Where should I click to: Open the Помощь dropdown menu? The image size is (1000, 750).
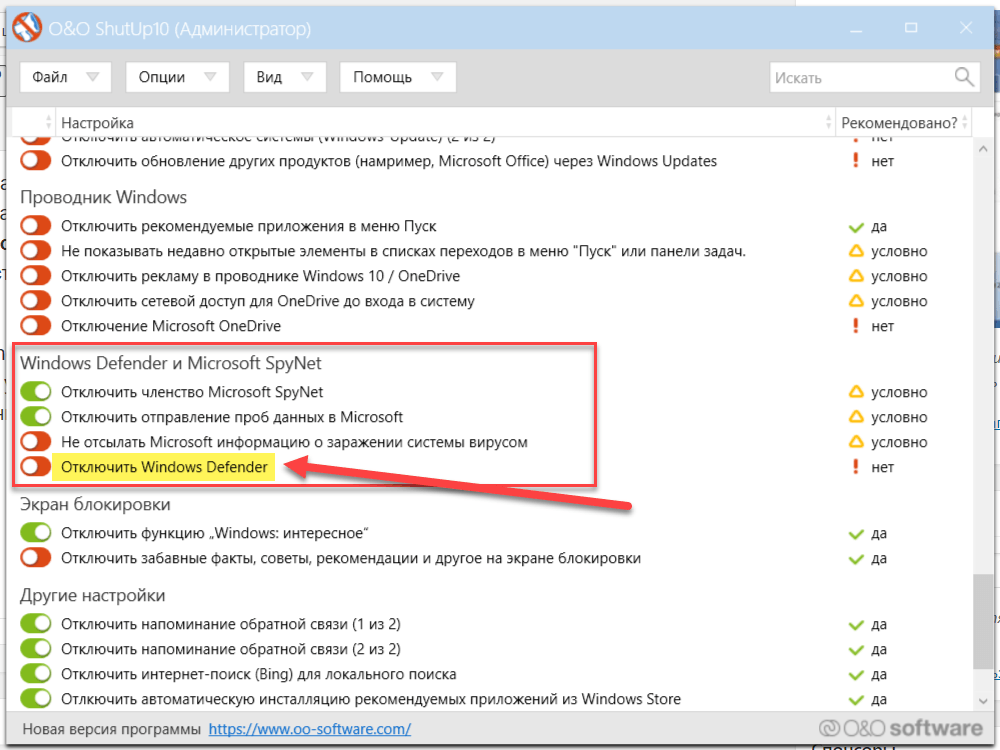coord(398,77)
